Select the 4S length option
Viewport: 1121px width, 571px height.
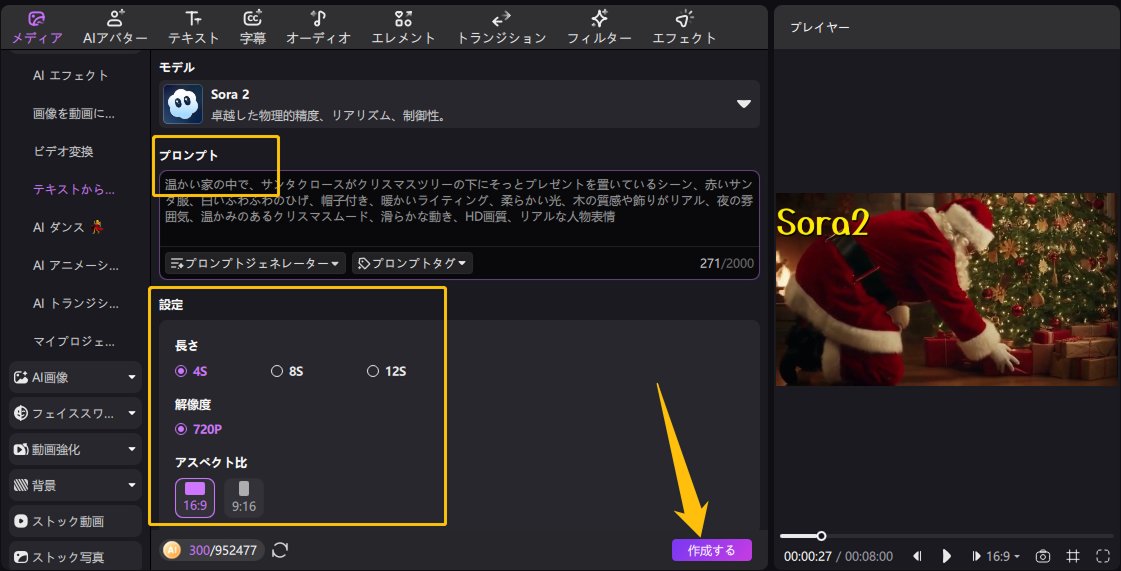pyautogui.click(x=191, y=372)
